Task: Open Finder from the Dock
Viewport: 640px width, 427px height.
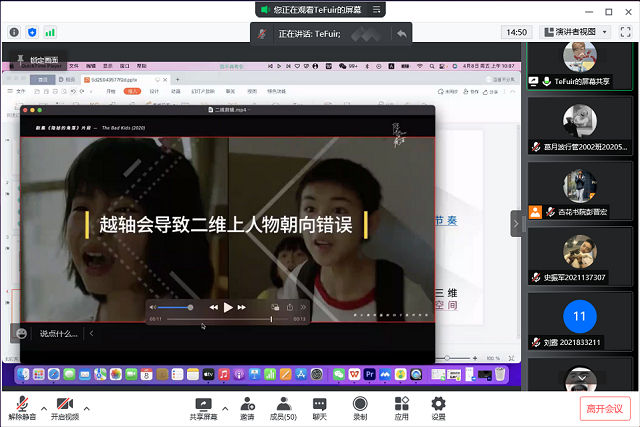Action: point(23,374)
